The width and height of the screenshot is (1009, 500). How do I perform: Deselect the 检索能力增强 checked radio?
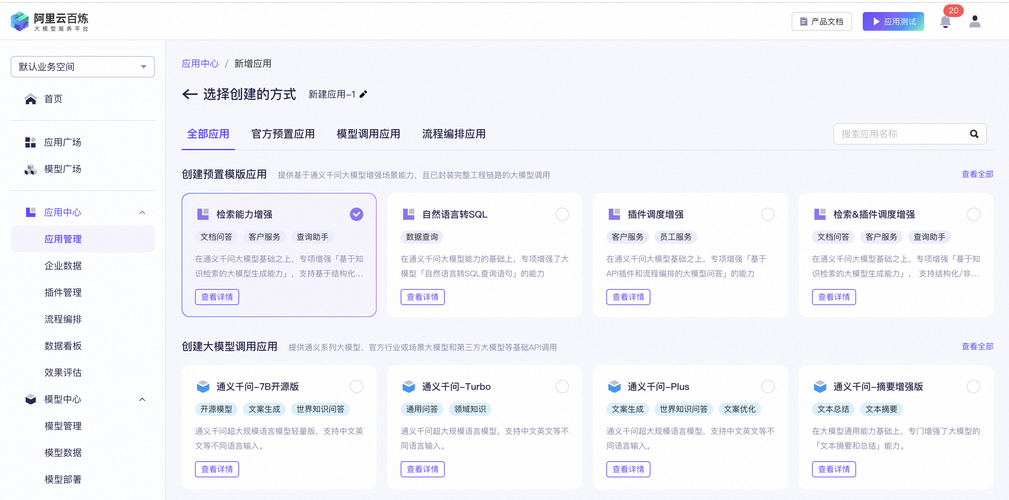356,214
